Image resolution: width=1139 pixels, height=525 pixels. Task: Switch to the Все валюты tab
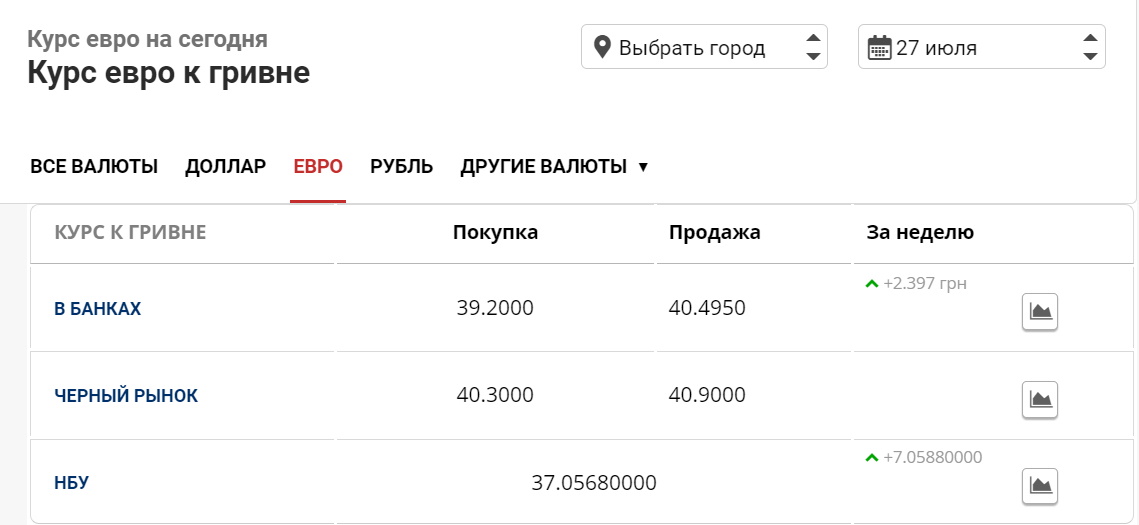coord(94,167)
